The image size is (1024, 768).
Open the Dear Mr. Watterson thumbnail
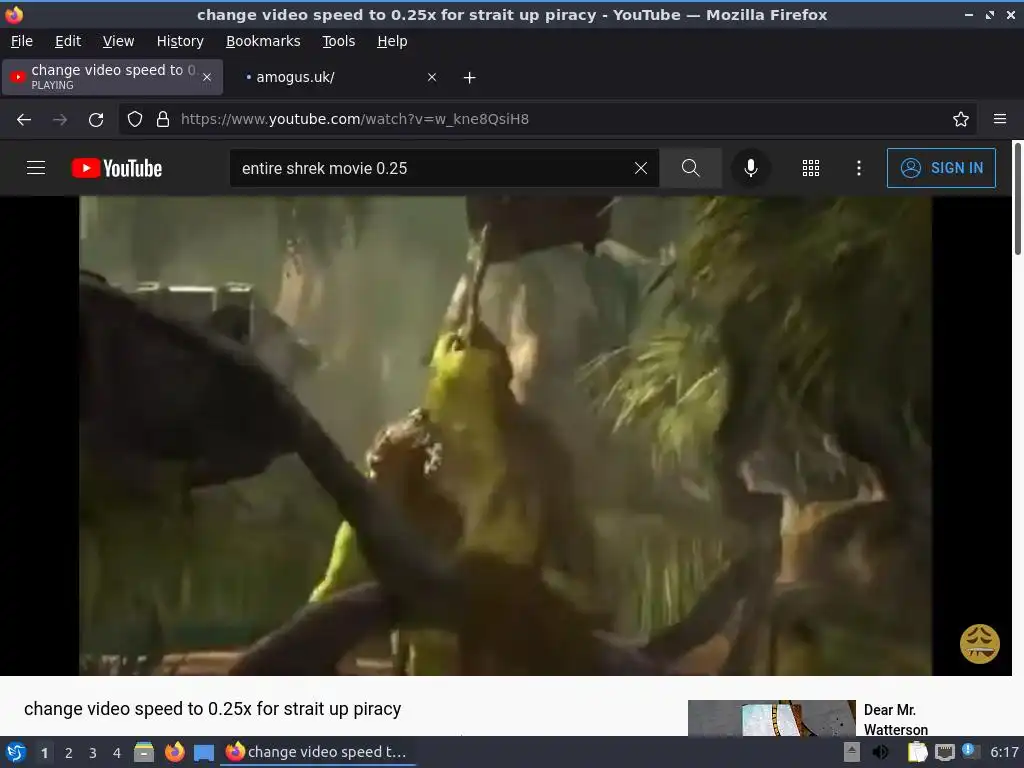[x=771, y=718]
